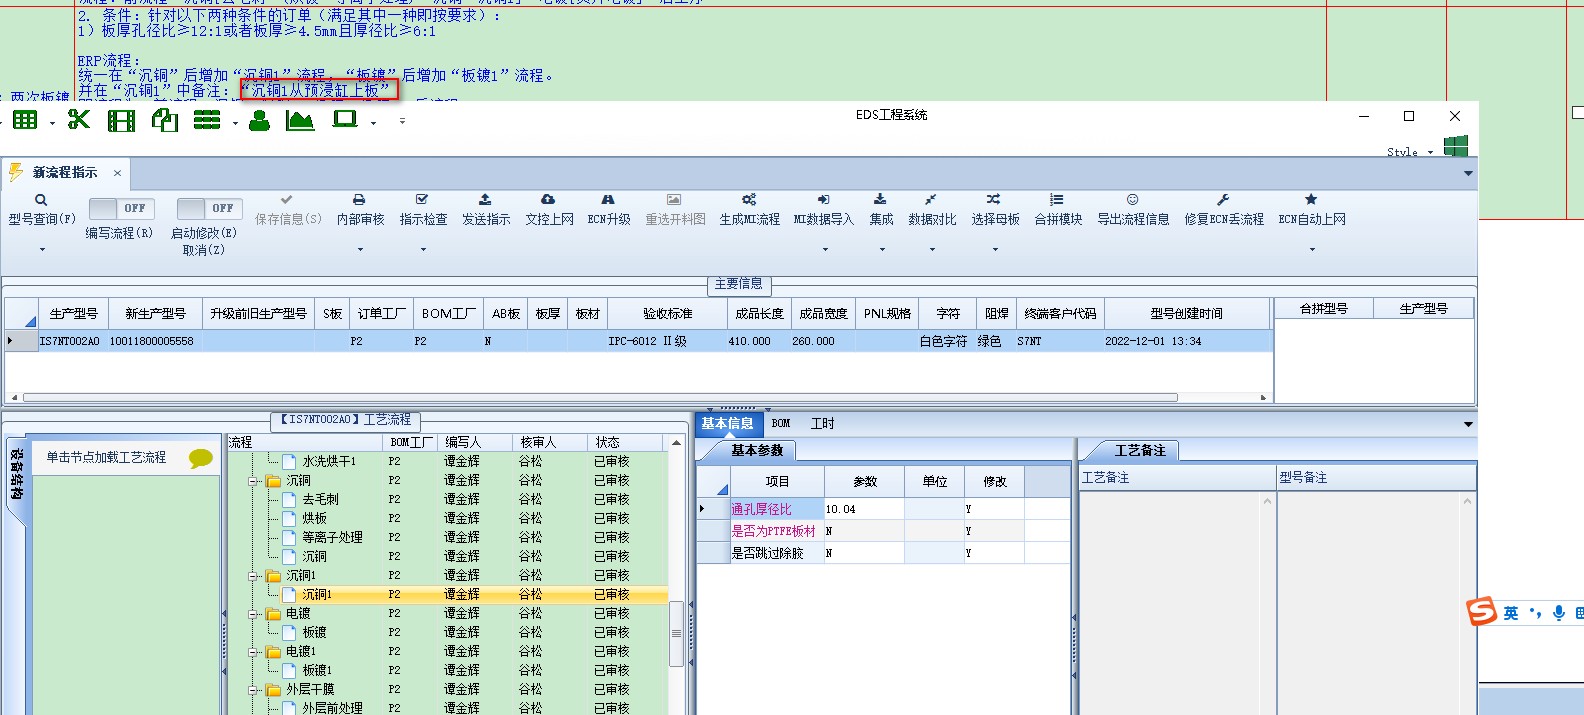Click 发送指示 upload button
Screen dimensions: 1584x715
tap(486, 210)
